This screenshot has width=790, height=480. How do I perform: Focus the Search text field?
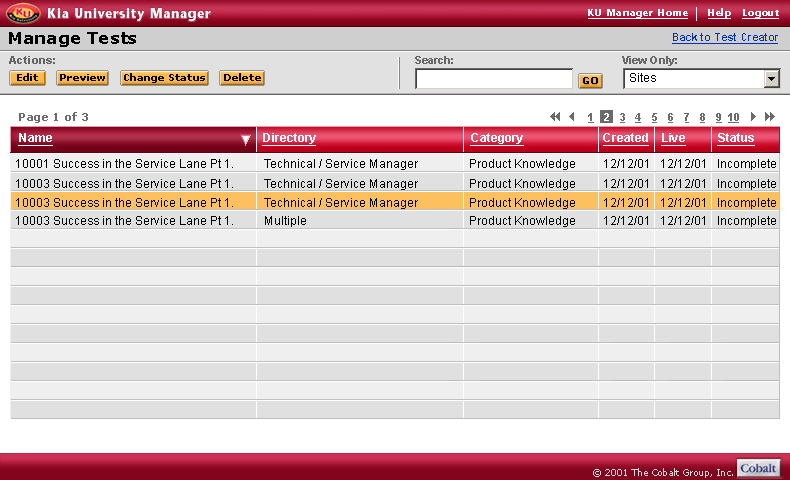click(x=493, y=79)
